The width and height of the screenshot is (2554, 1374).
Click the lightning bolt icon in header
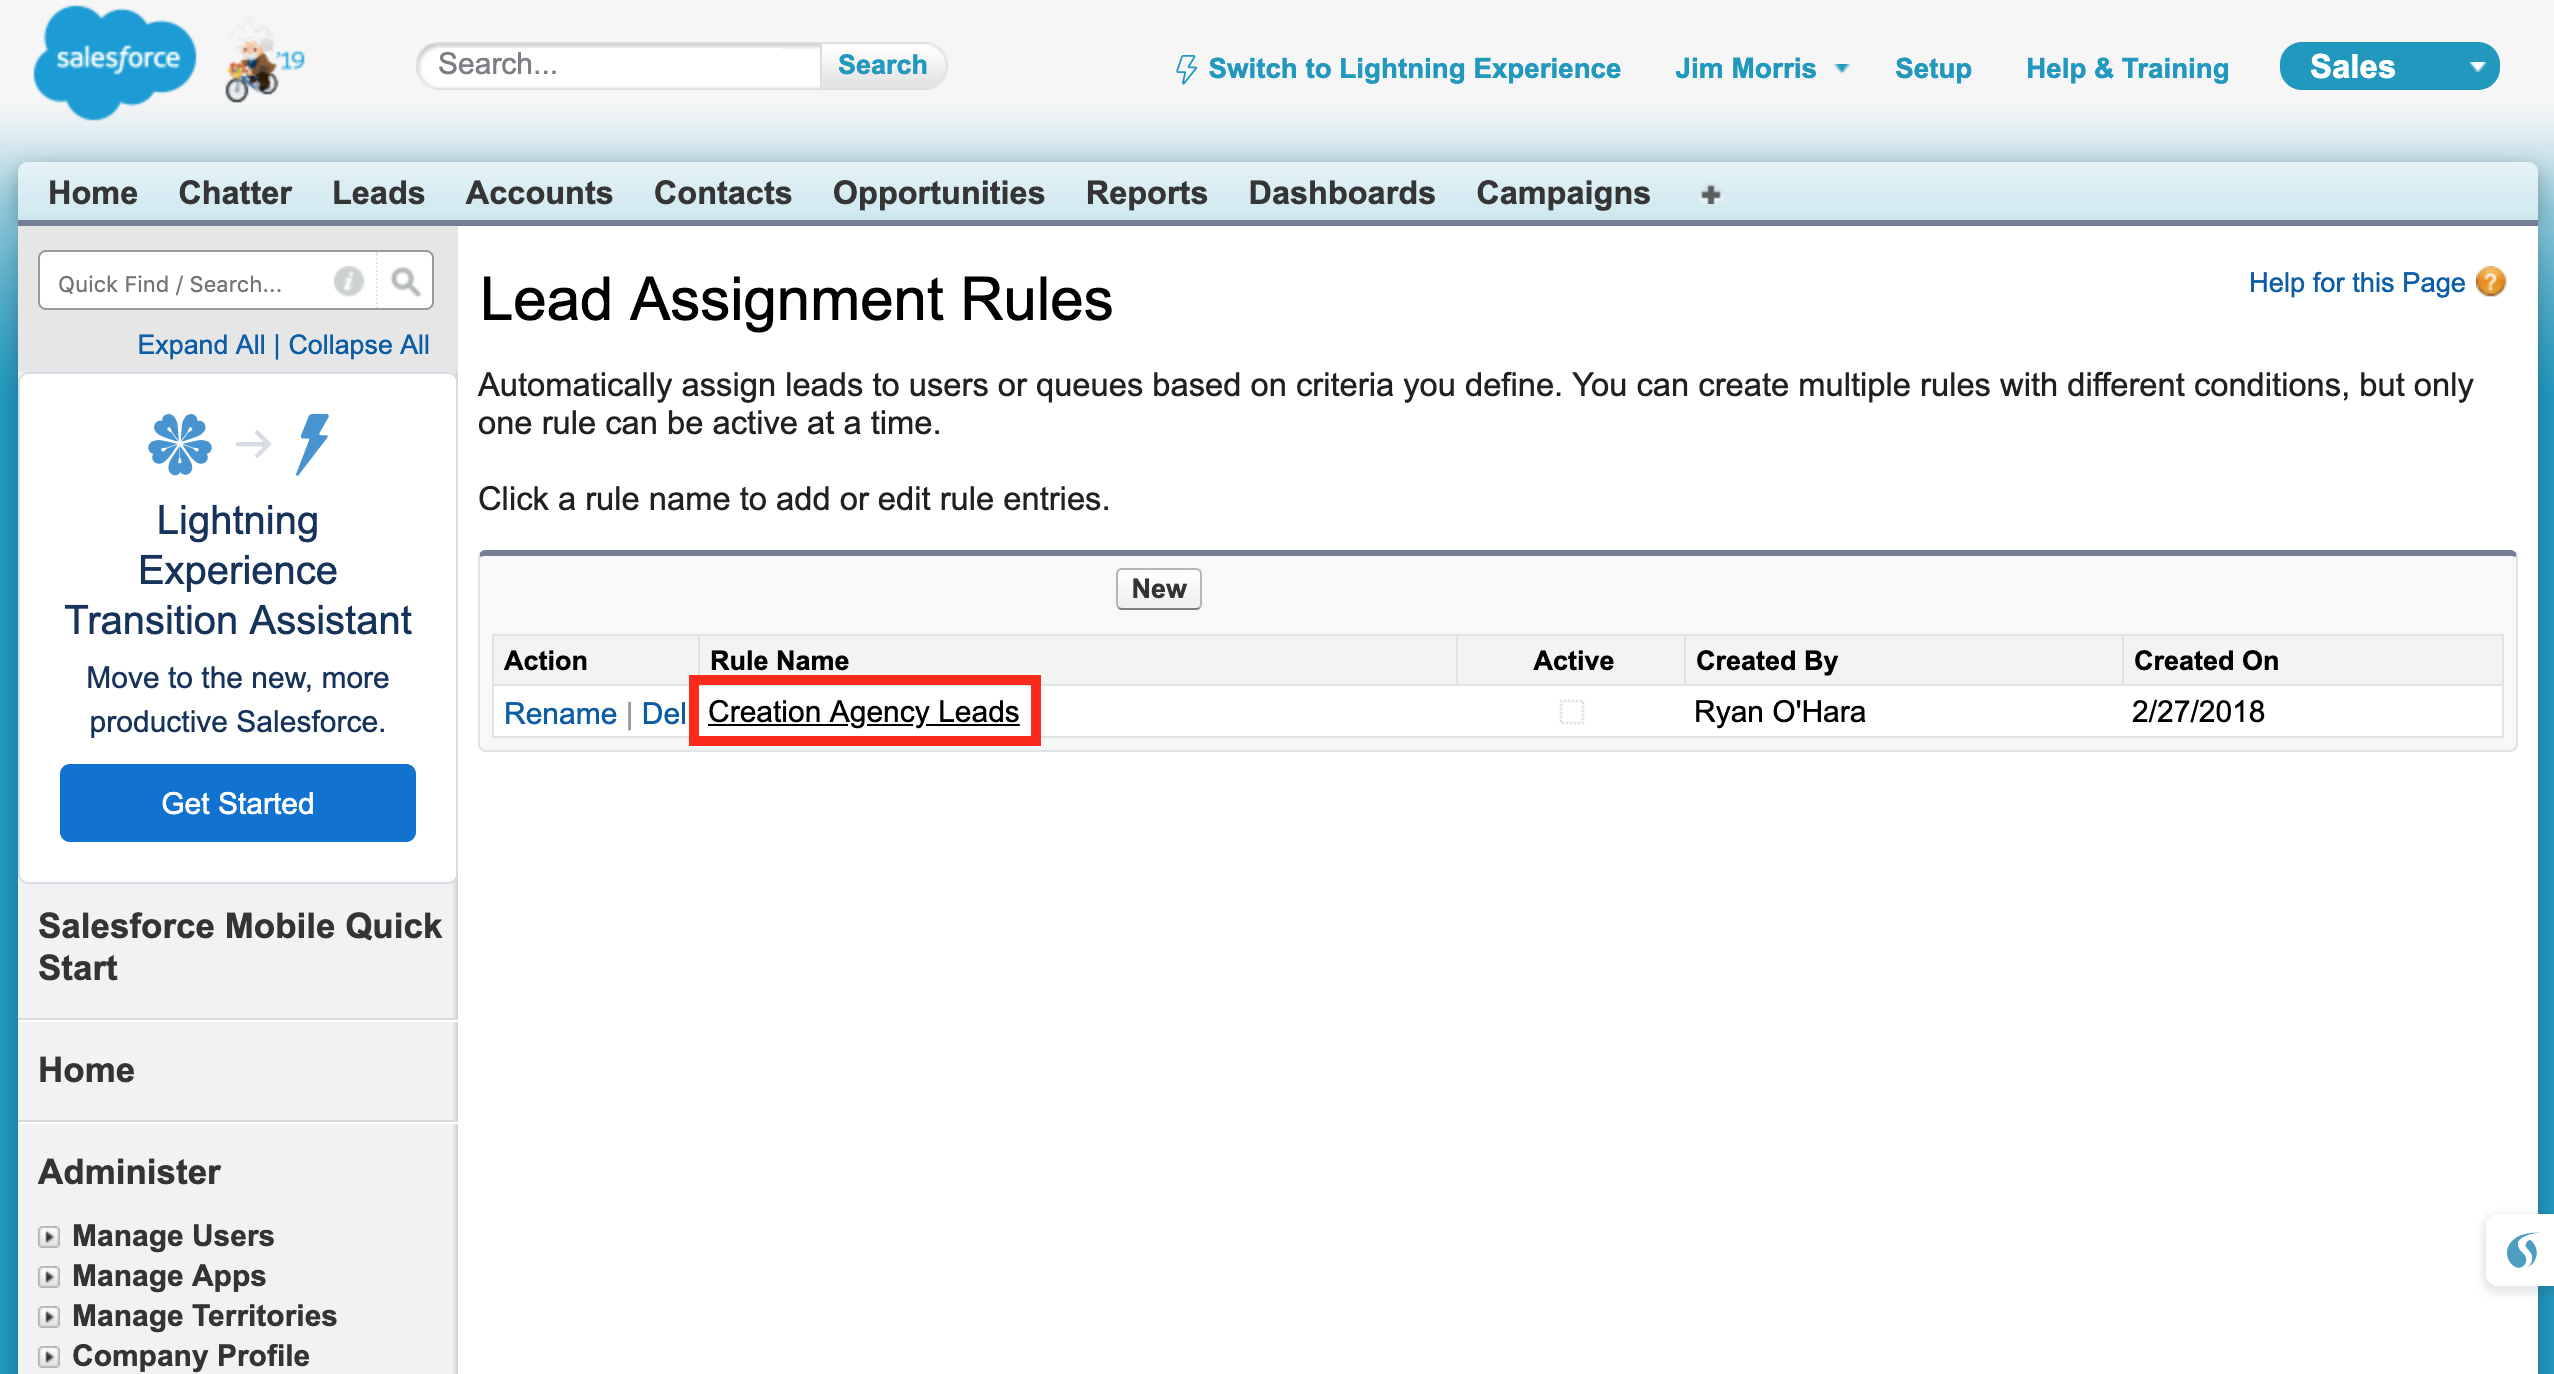click(1186, 69)
